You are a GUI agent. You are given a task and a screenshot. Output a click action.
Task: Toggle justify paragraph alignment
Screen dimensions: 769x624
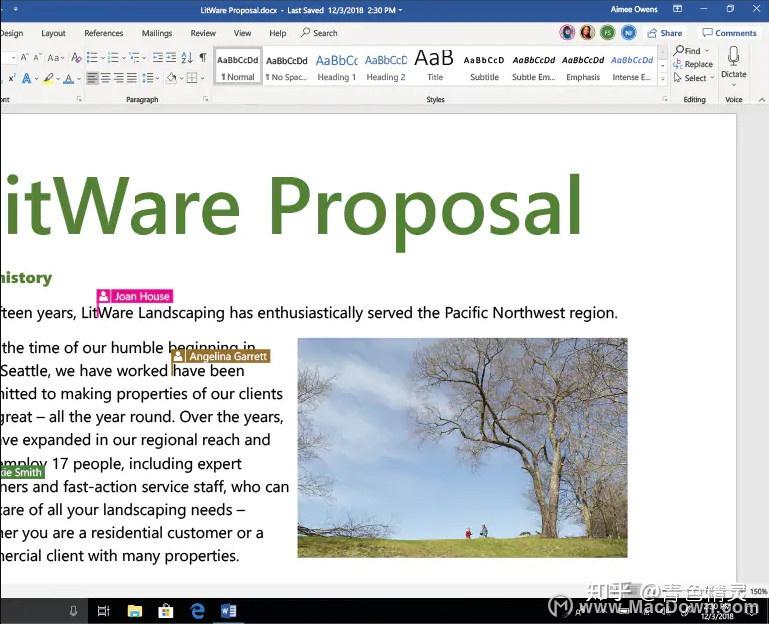click(x=132, y=78)
